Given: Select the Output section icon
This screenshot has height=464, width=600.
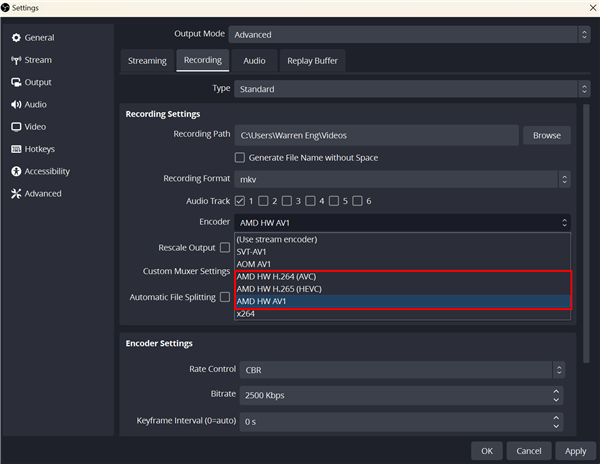Looking at the screenshot, I should coord(16,82).
